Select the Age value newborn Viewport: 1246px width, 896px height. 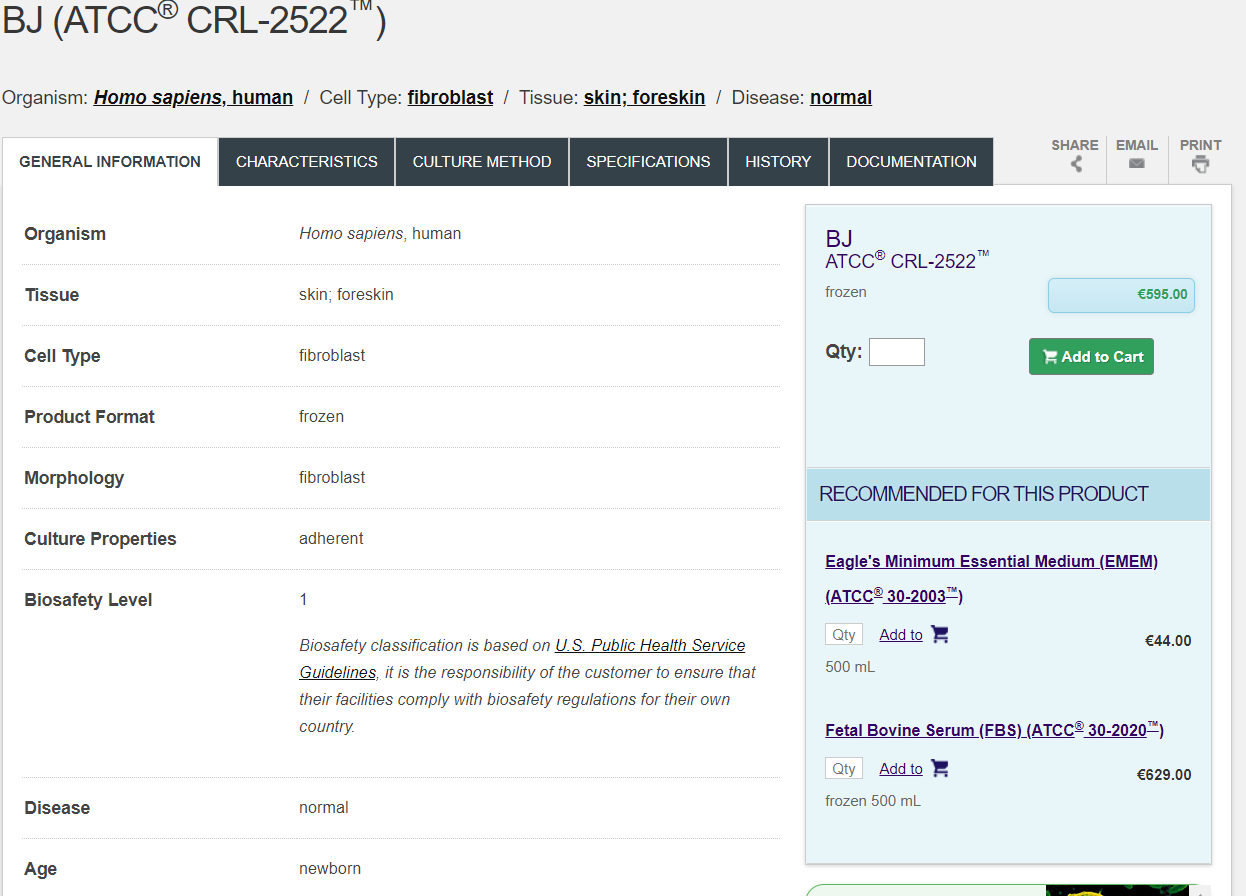point(330,868)
